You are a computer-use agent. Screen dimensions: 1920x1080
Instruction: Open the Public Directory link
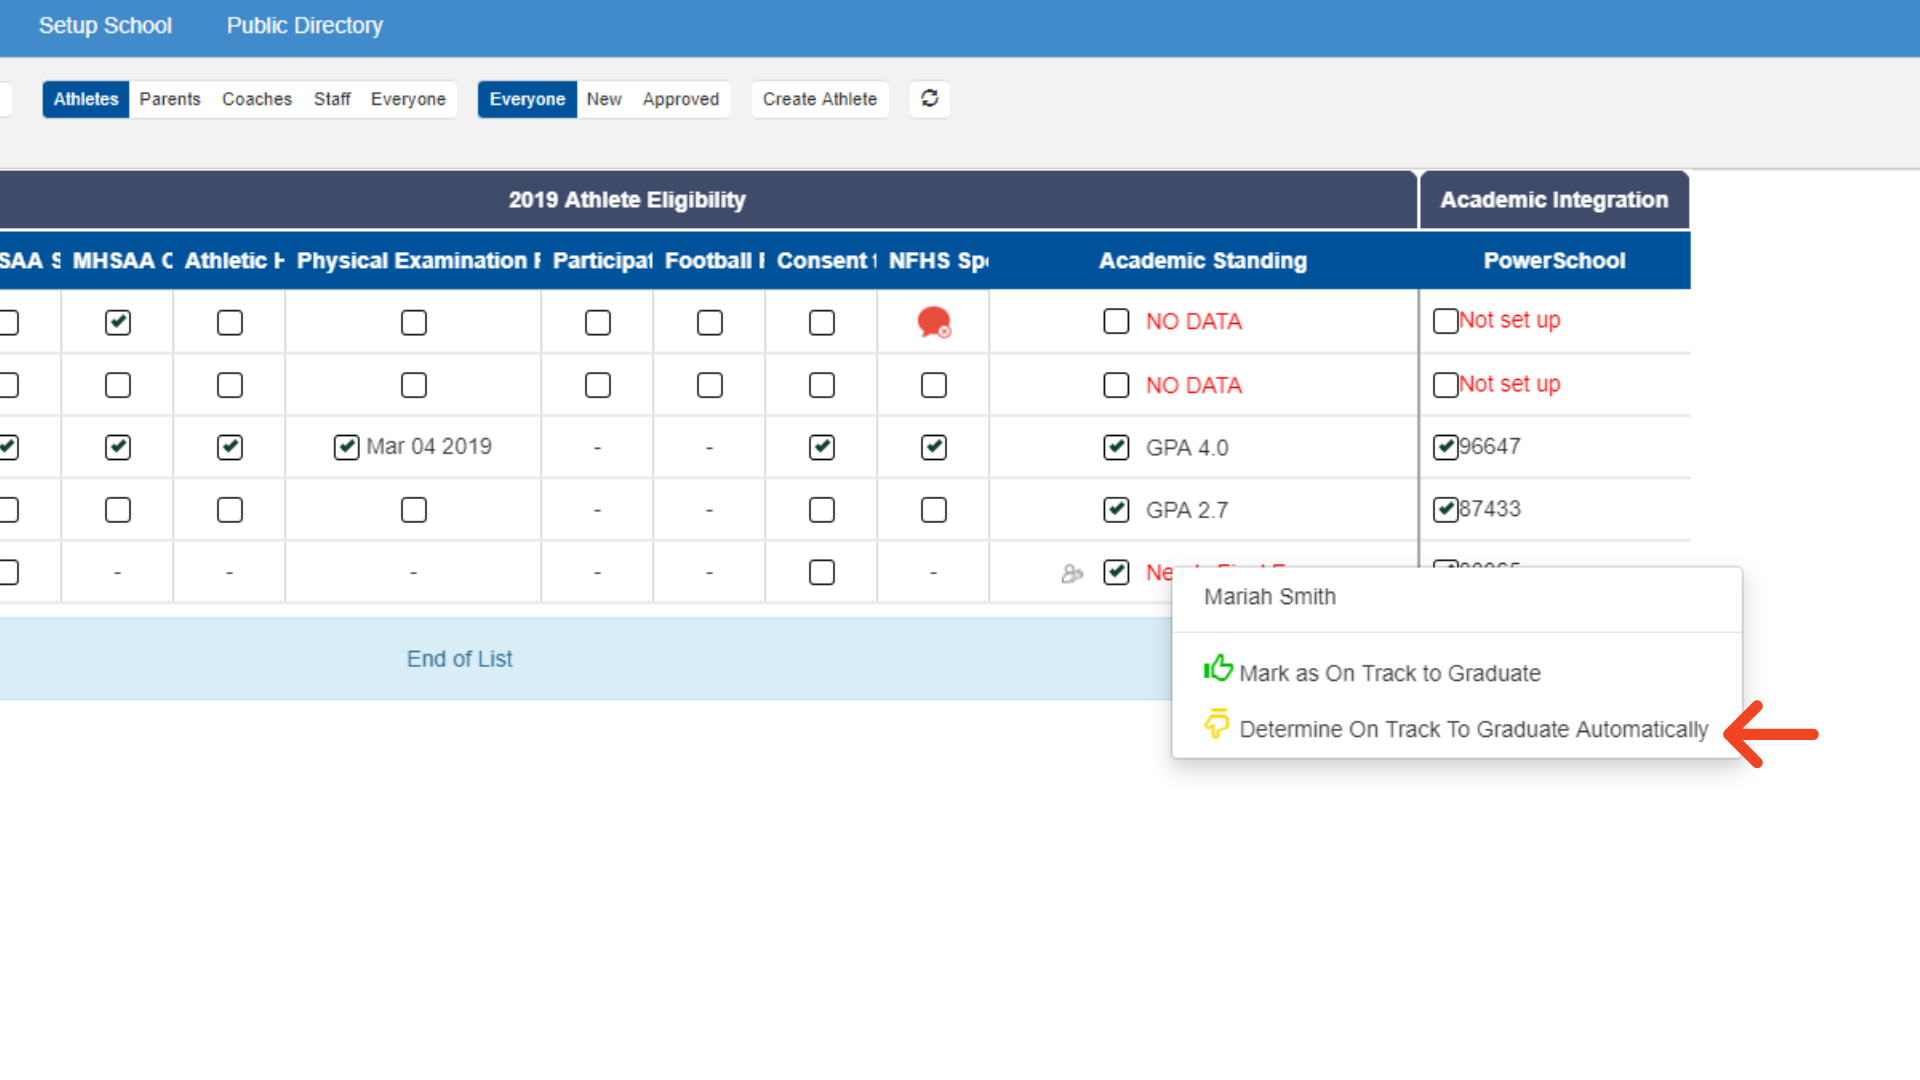tap(304, 26)
